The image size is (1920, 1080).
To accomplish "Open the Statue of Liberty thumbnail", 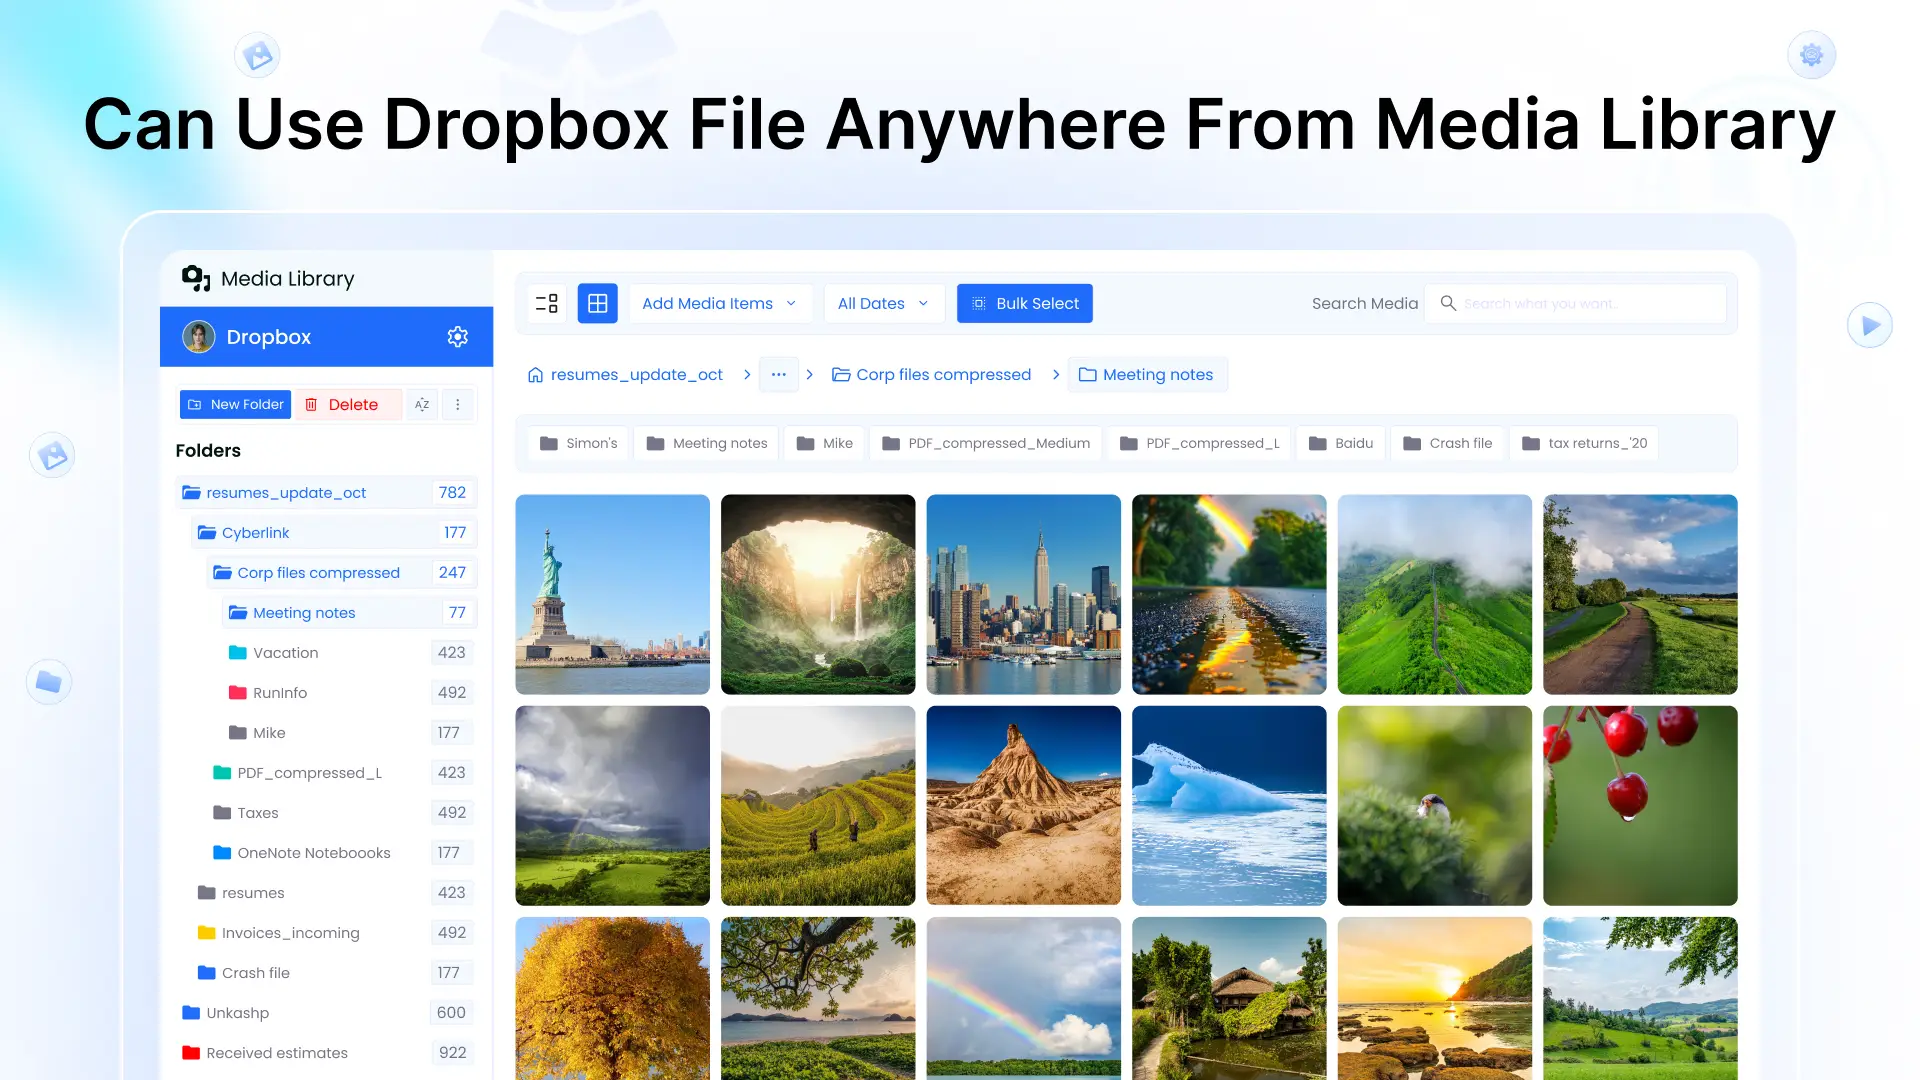I will point(613,595).
